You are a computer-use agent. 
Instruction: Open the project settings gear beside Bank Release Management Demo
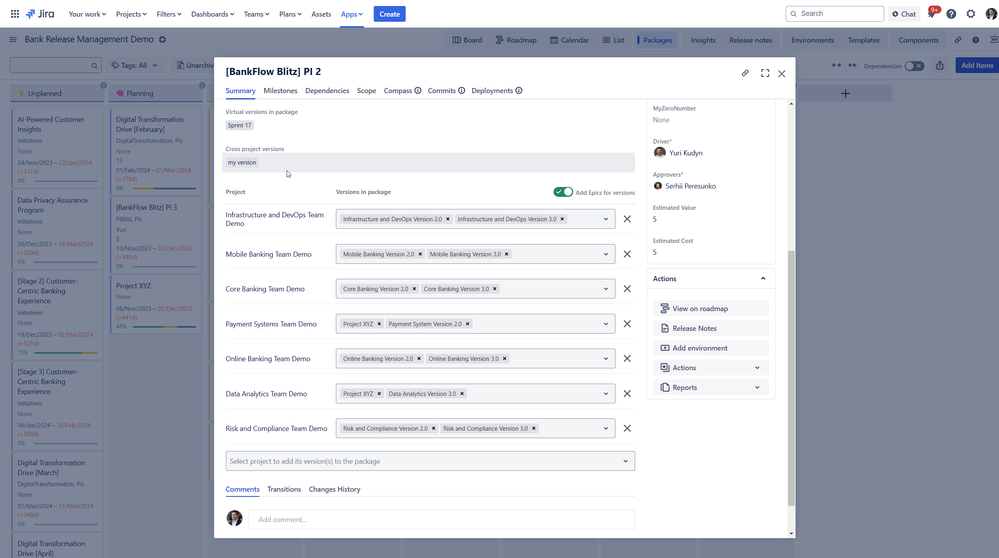tap(162, 39)
